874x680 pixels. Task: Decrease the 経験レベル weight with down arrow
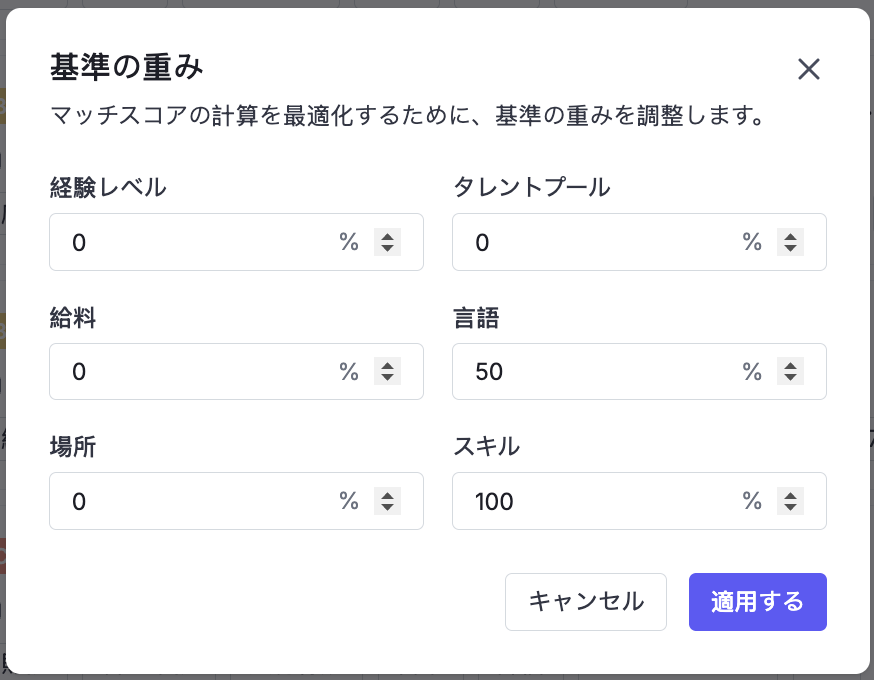(387, 248)
